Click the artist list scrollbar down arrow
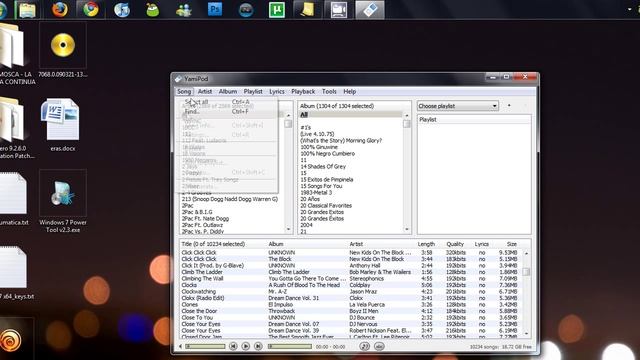The image size is (640, 360). (x=289, y=229)
